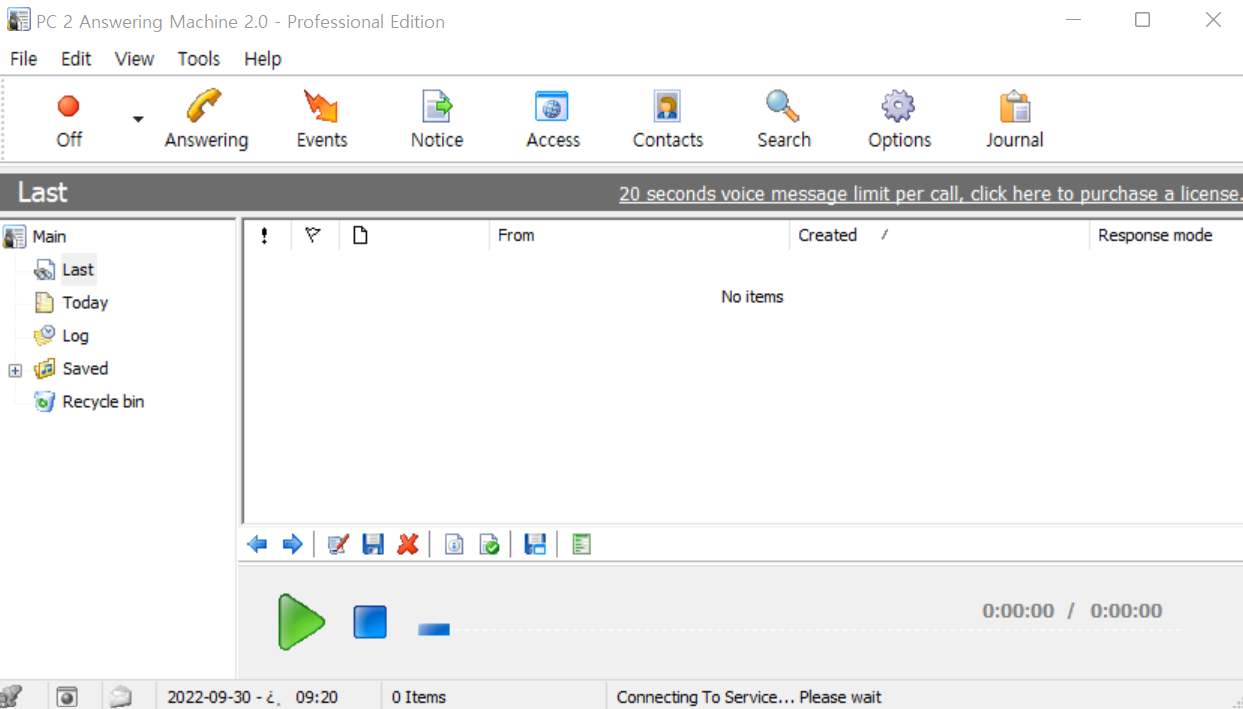Select the Log folder in tree
Image resolution: width=1243 pixels, height=709 pixels.
(x=75, y=336)
